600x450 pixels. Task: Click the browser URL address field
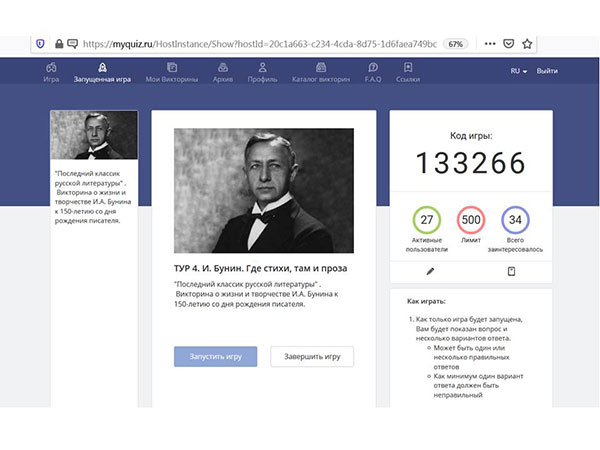(x=250, y=44)
